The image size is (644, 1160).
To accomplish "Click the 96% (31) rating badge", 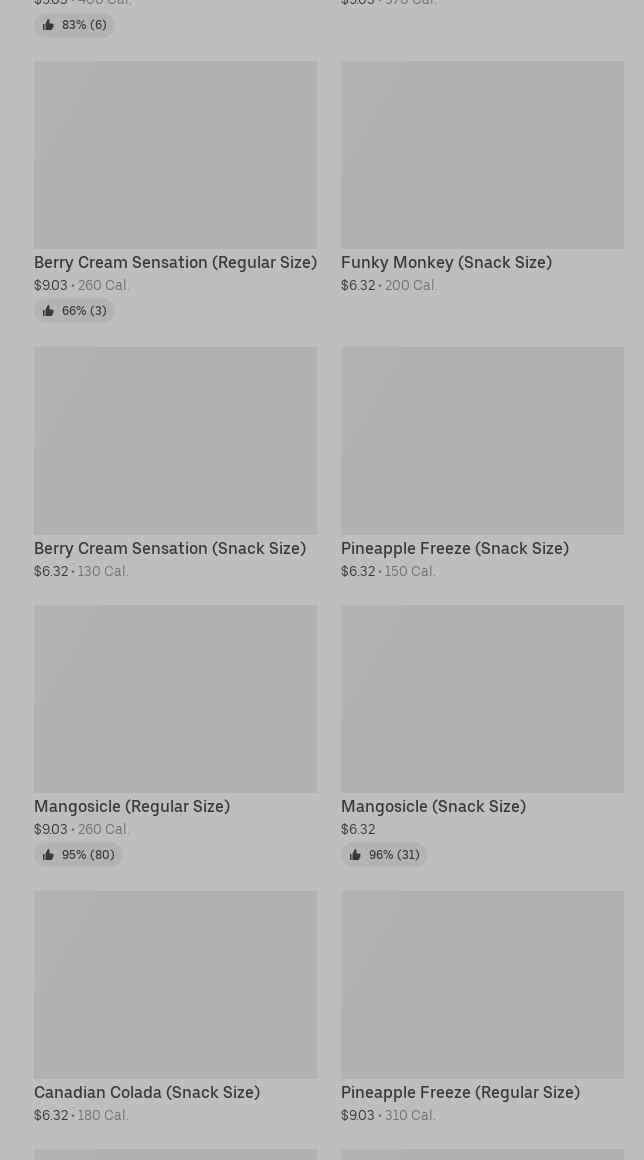I will 384,855.
